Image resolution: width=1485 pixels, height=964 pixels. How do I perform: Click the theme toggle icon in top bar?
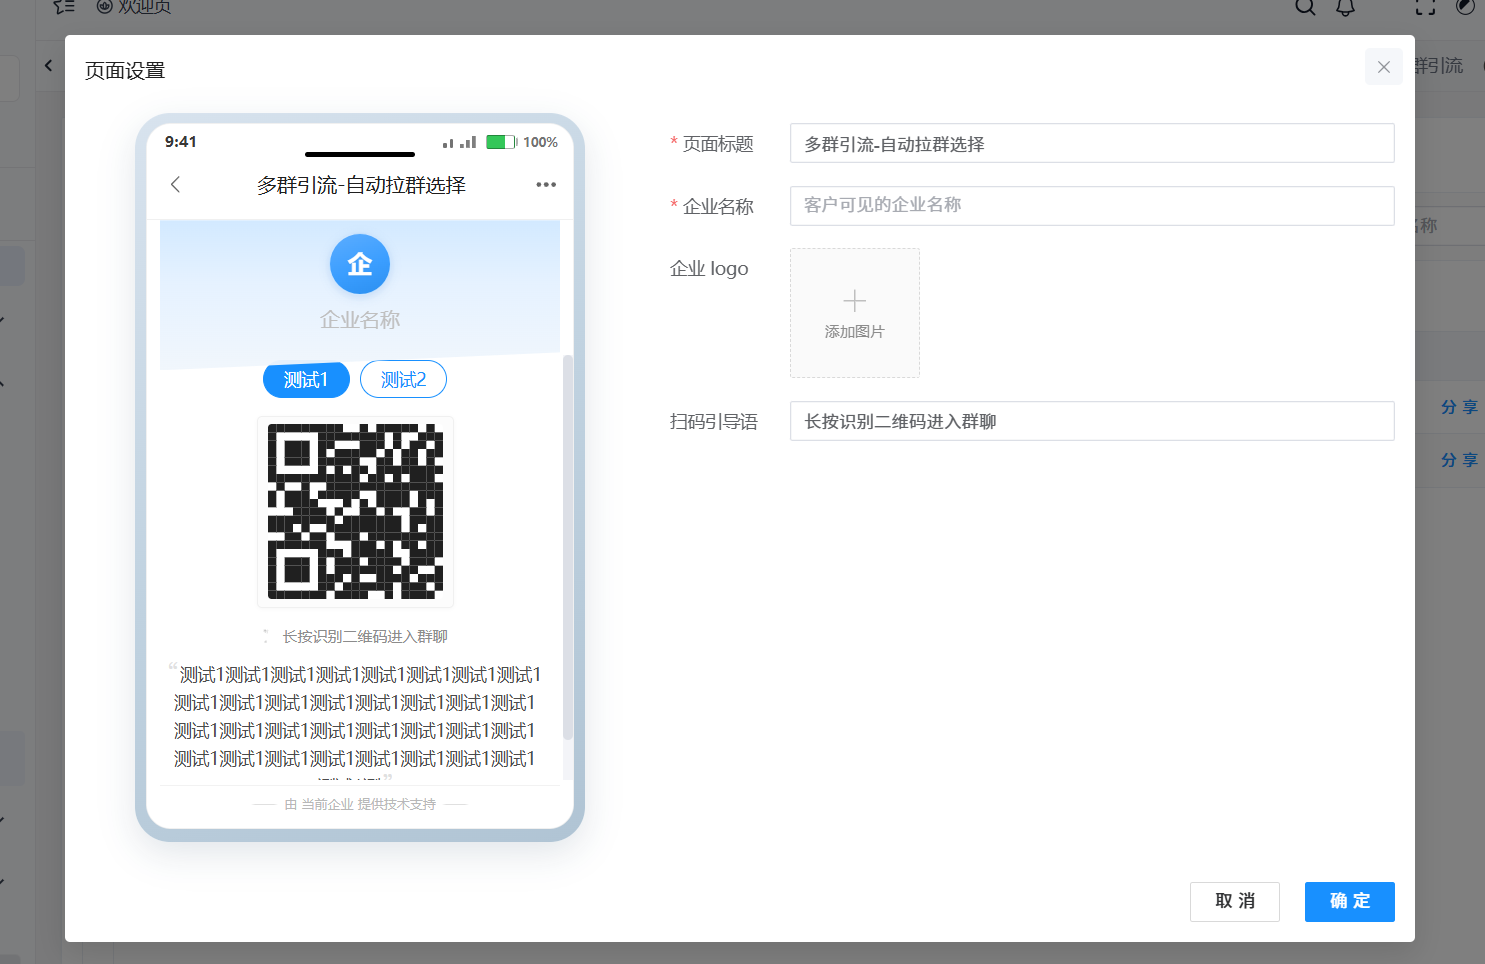1465,7
